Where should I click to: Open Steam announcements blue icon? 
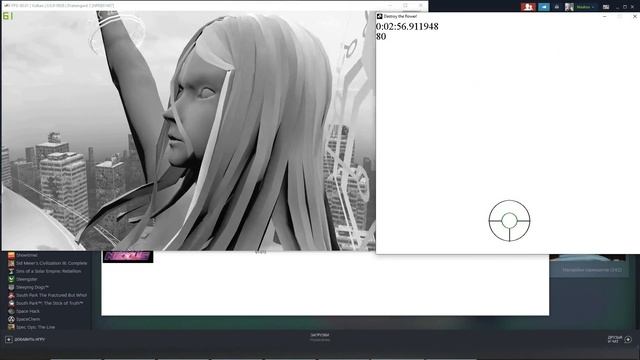(544, 7)
